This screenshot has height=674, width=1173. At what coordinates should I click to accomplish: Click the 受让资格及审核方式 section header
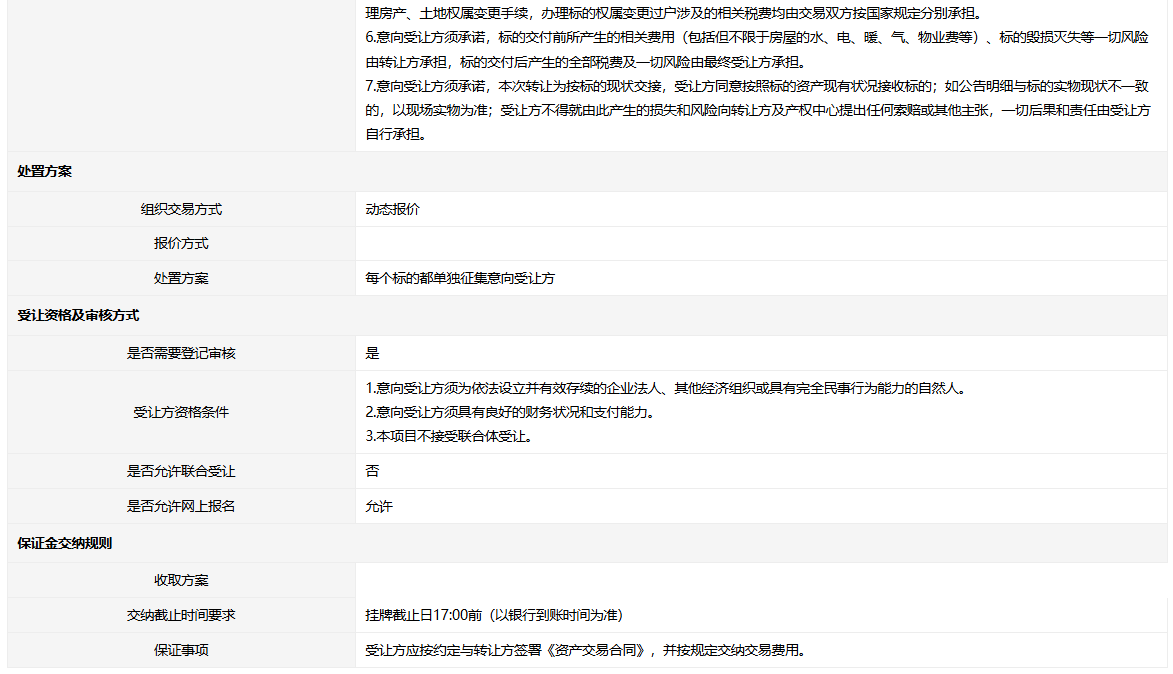[x=78, y=315]
